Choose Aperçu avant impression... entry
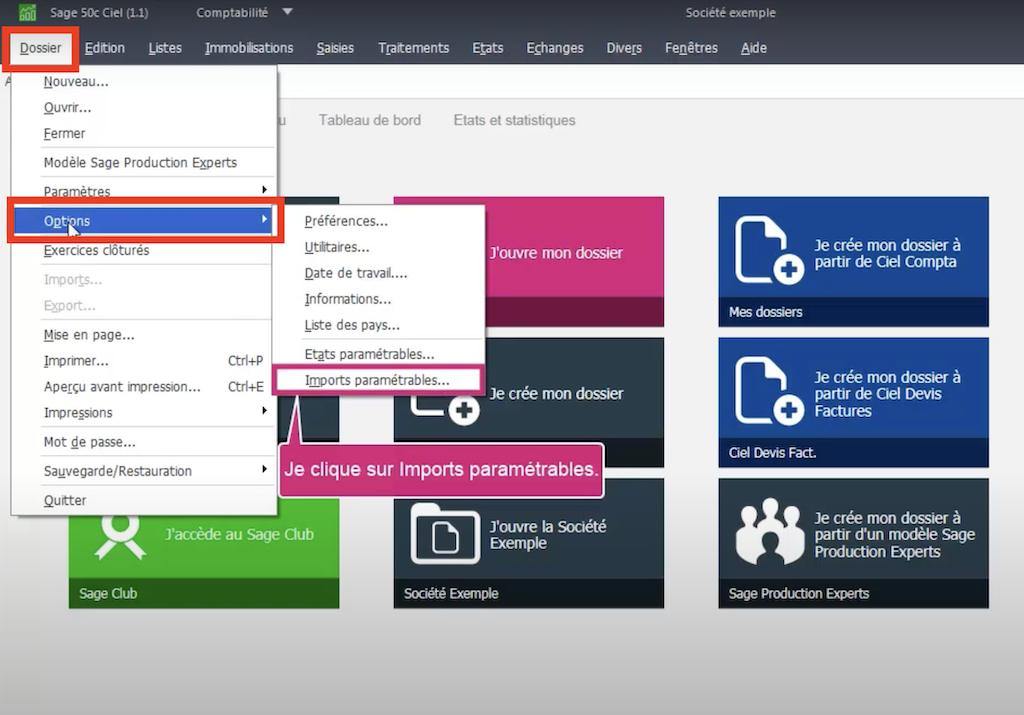Viewport: 1024px width, 715px height. 143,387
